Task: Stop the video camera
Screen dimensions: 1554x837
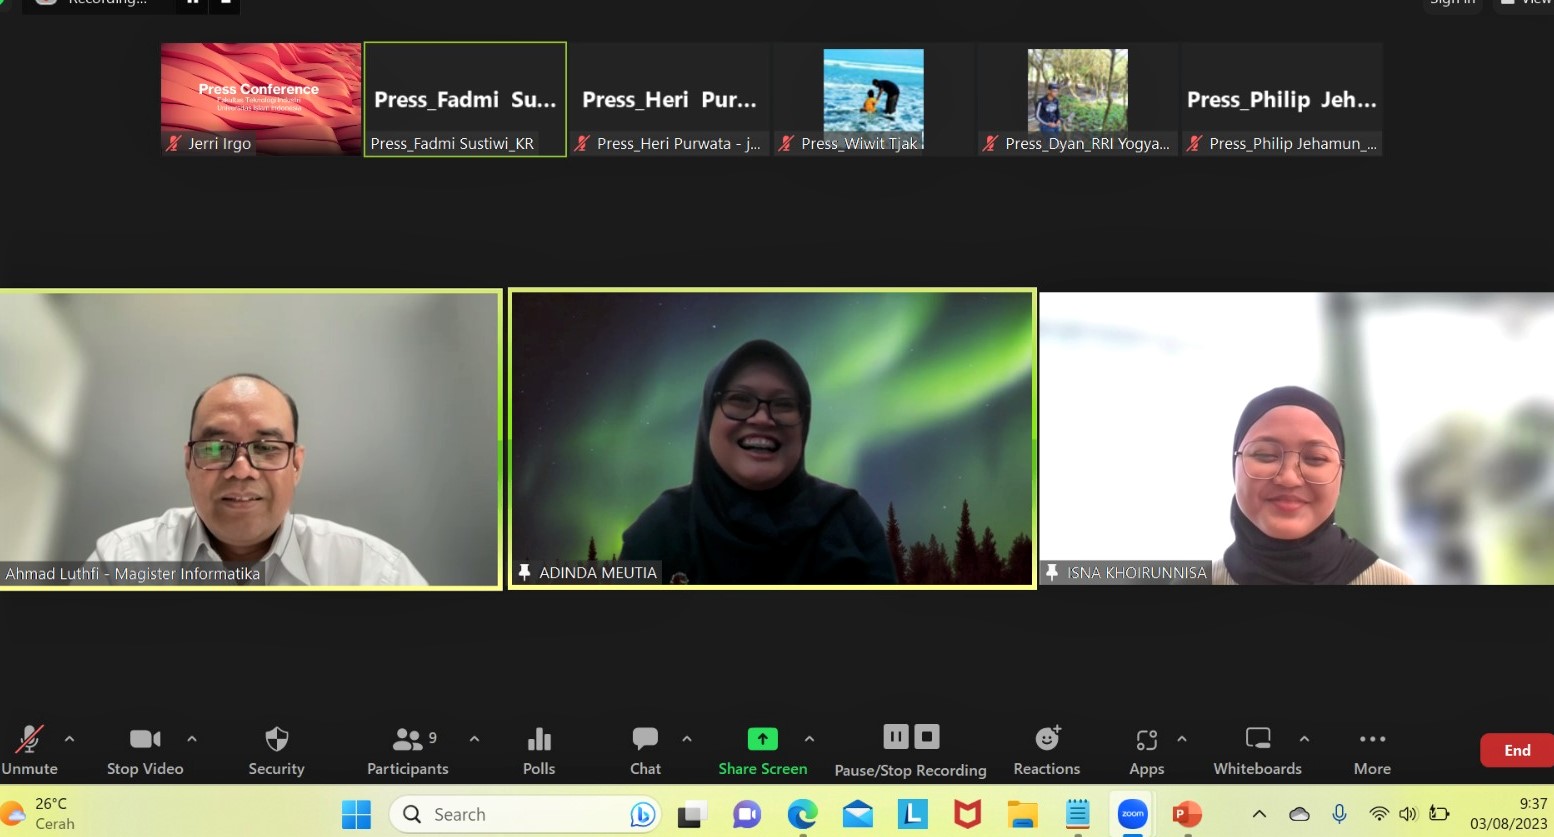Action: pos(145,751)
